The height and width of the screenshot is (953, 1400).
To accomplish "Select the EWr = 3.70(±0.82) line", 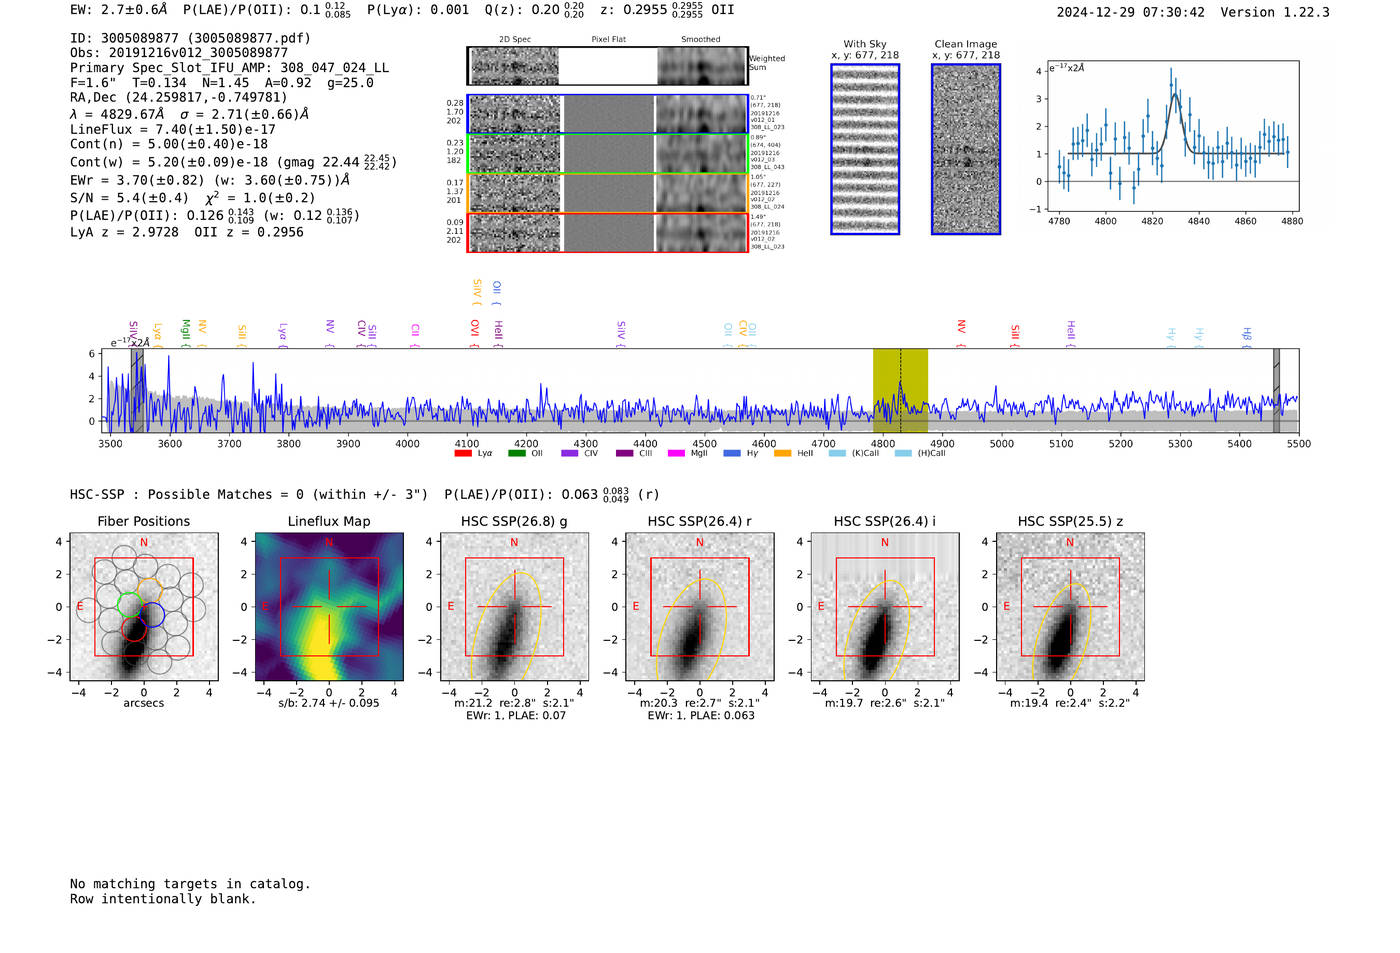I will point(210,180).
